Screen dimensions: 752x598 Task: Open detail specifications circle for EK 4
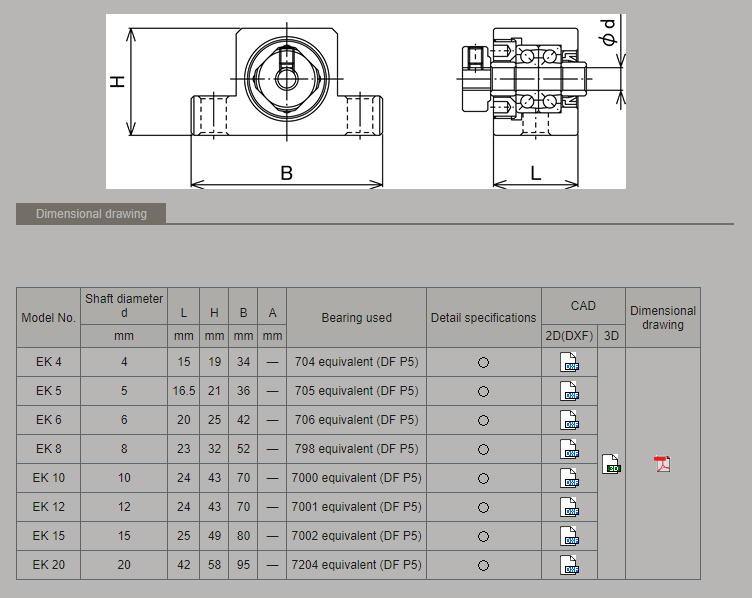tap(483, 363)
